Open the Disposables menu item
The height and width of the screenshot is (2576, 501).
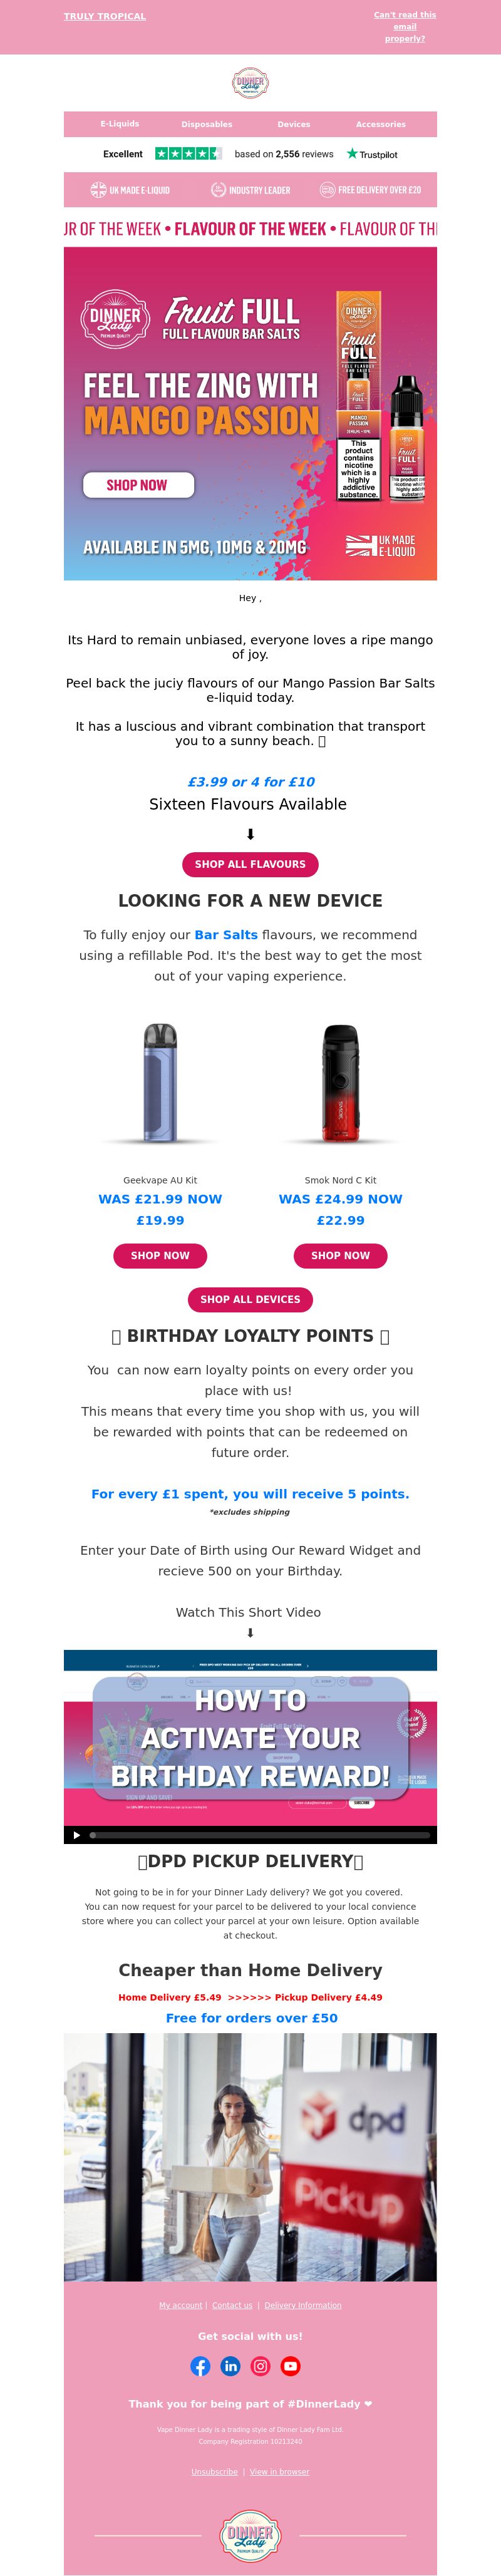pyautogui.click(x=207, y=124)
